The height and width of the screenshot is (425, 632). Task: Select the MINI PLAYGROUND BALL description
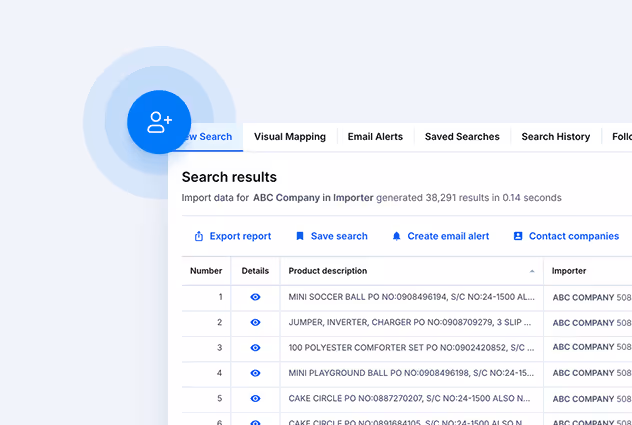pos(411,373)
